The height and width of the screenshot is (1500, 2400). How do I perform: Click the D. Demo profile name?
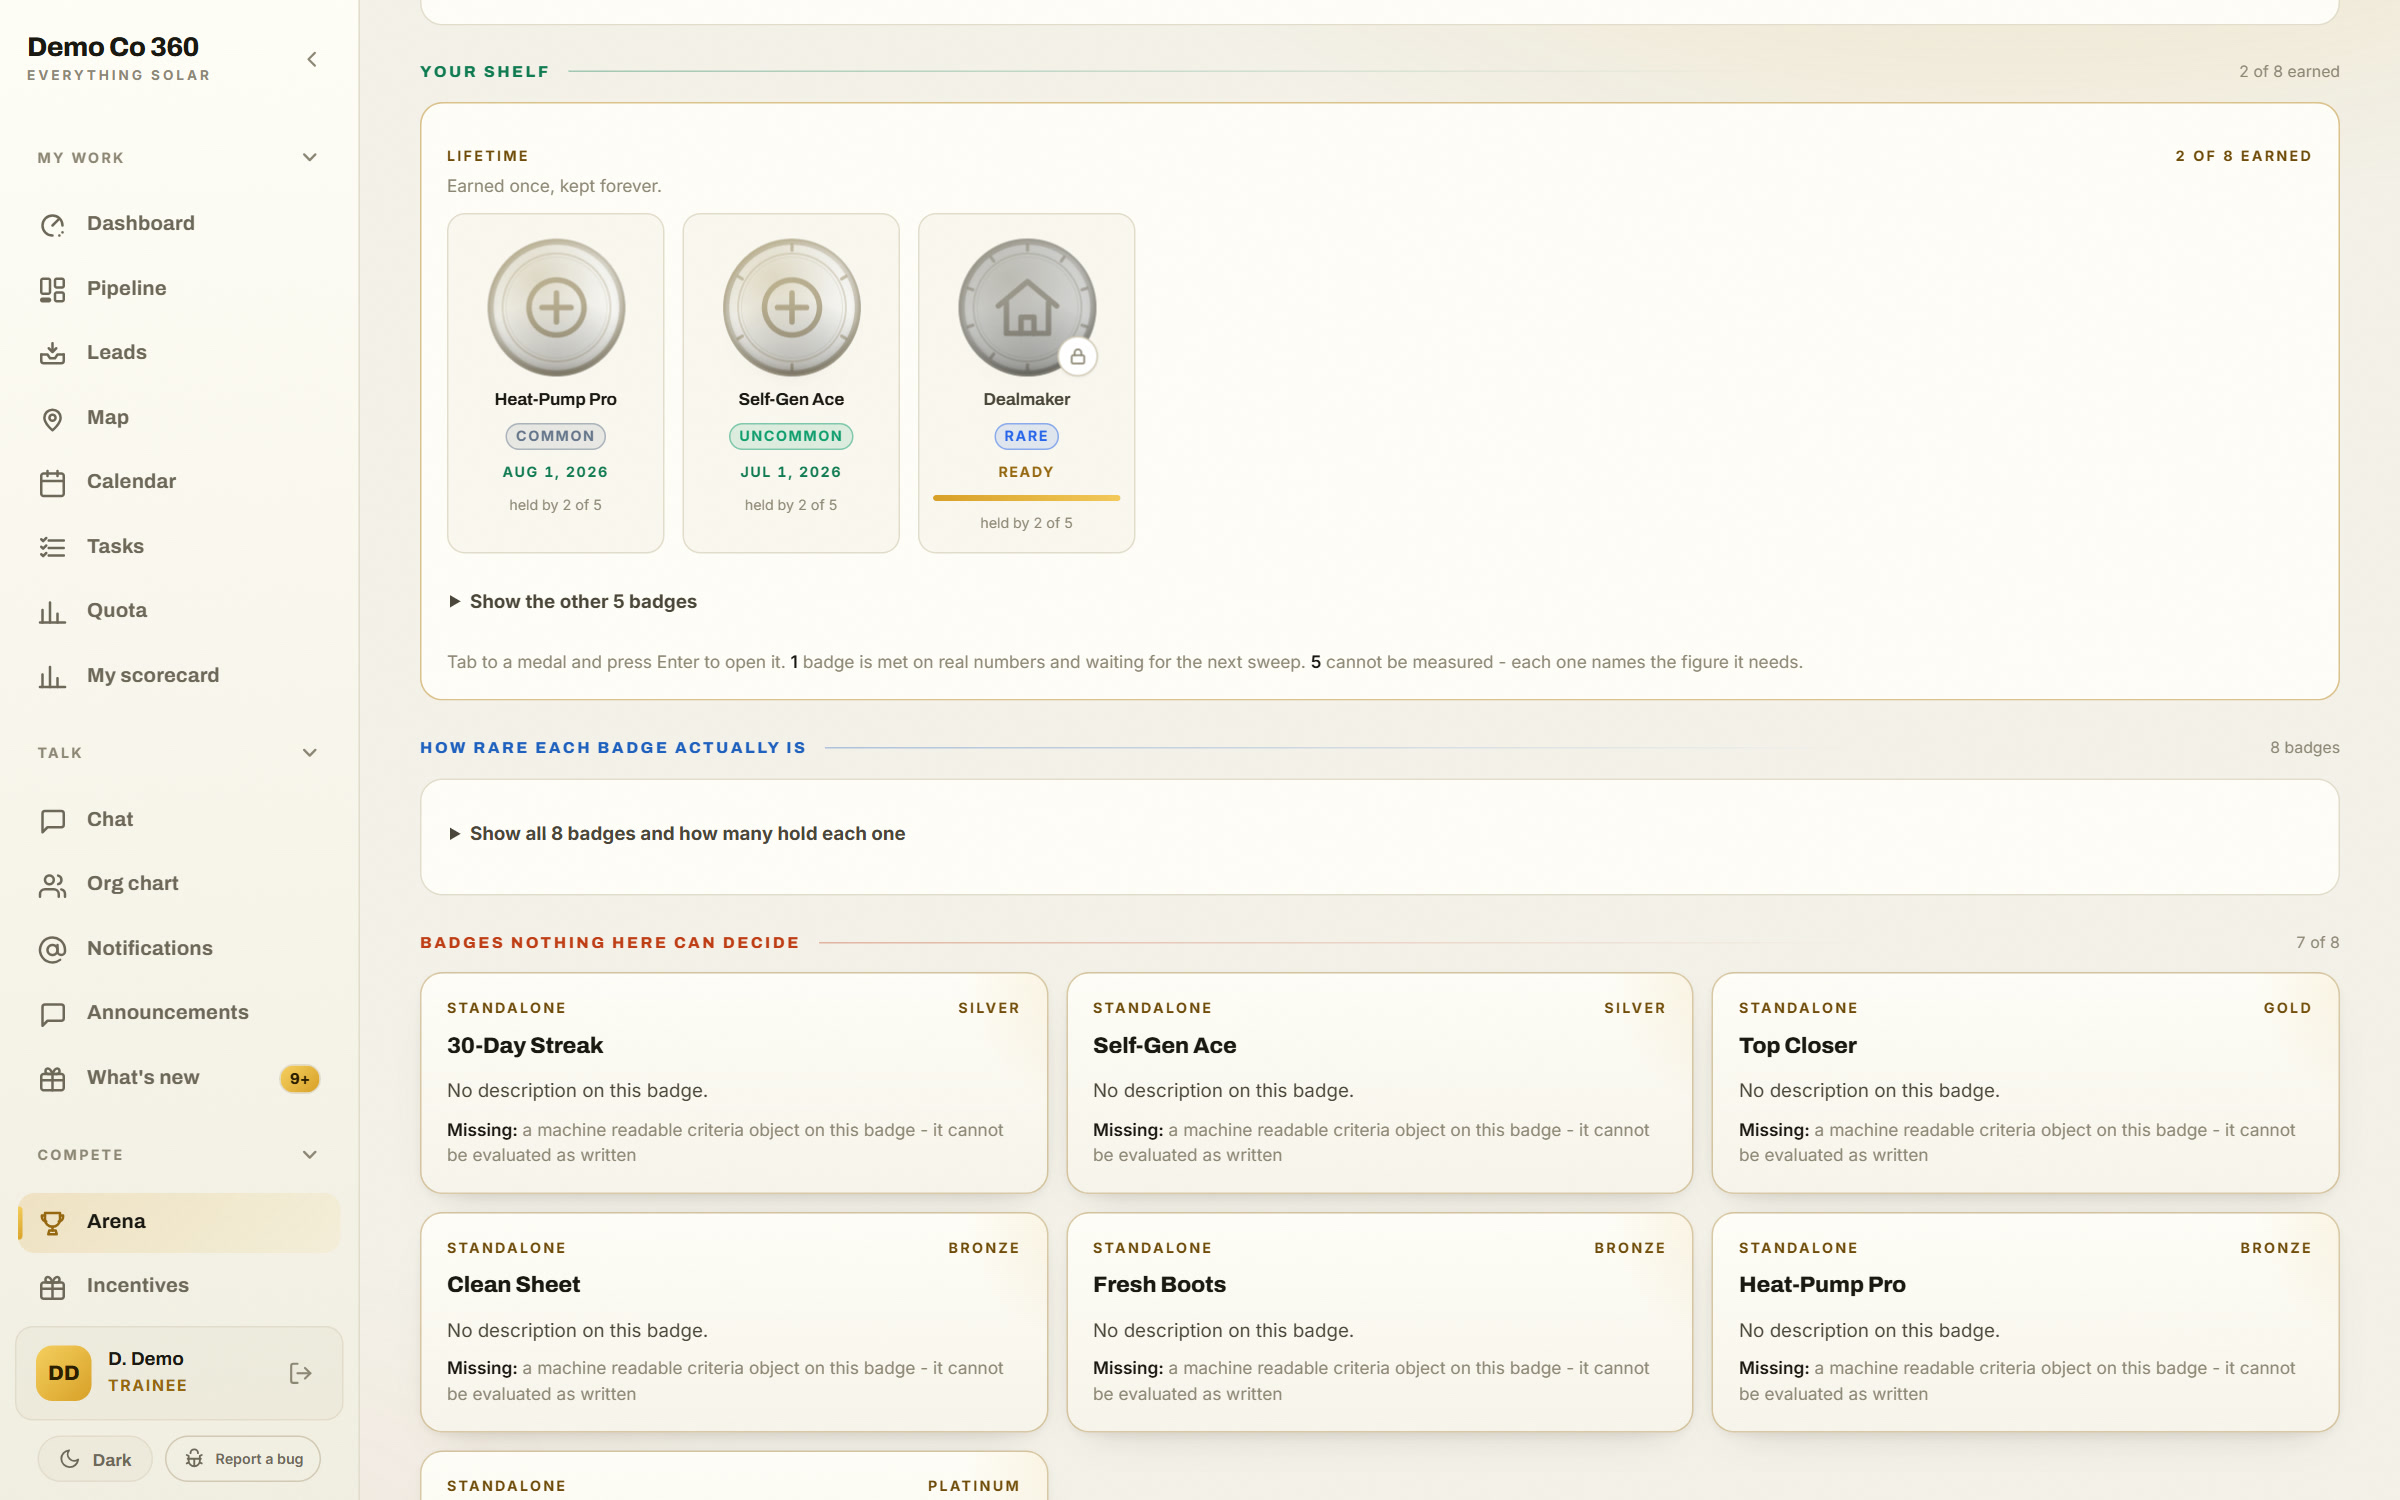[146, 1358]
